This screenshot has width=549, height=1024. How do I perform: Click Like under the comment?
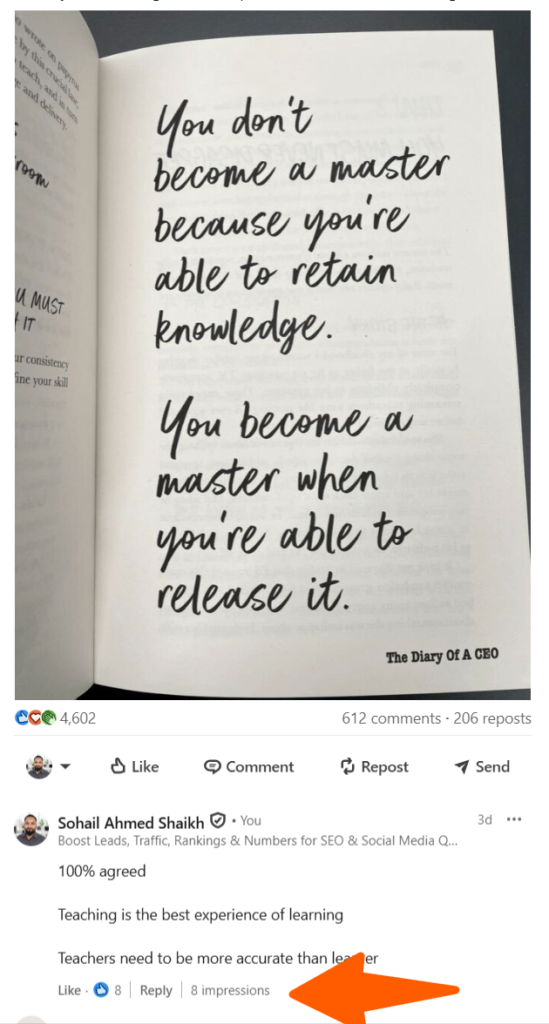click(69, 991)
